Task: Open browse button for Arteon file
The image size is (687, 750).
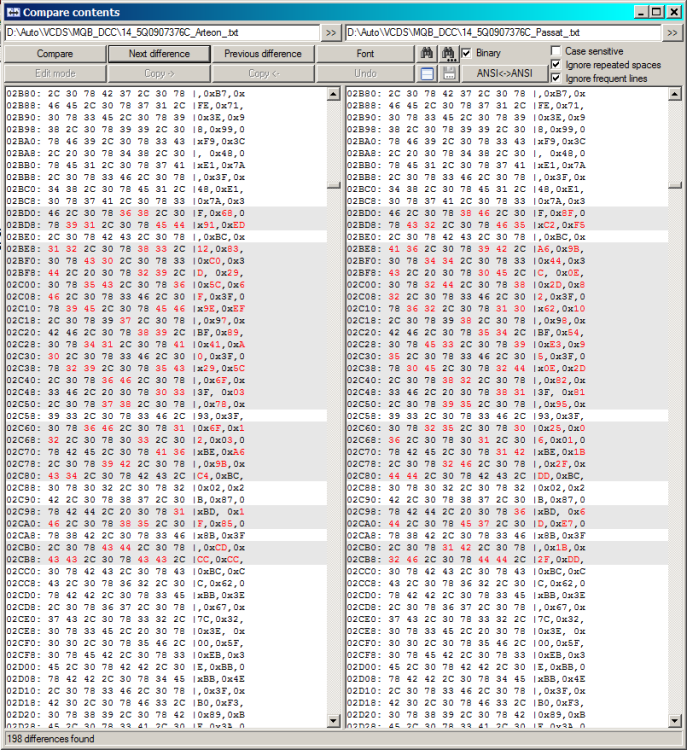Action: (331, 33)
